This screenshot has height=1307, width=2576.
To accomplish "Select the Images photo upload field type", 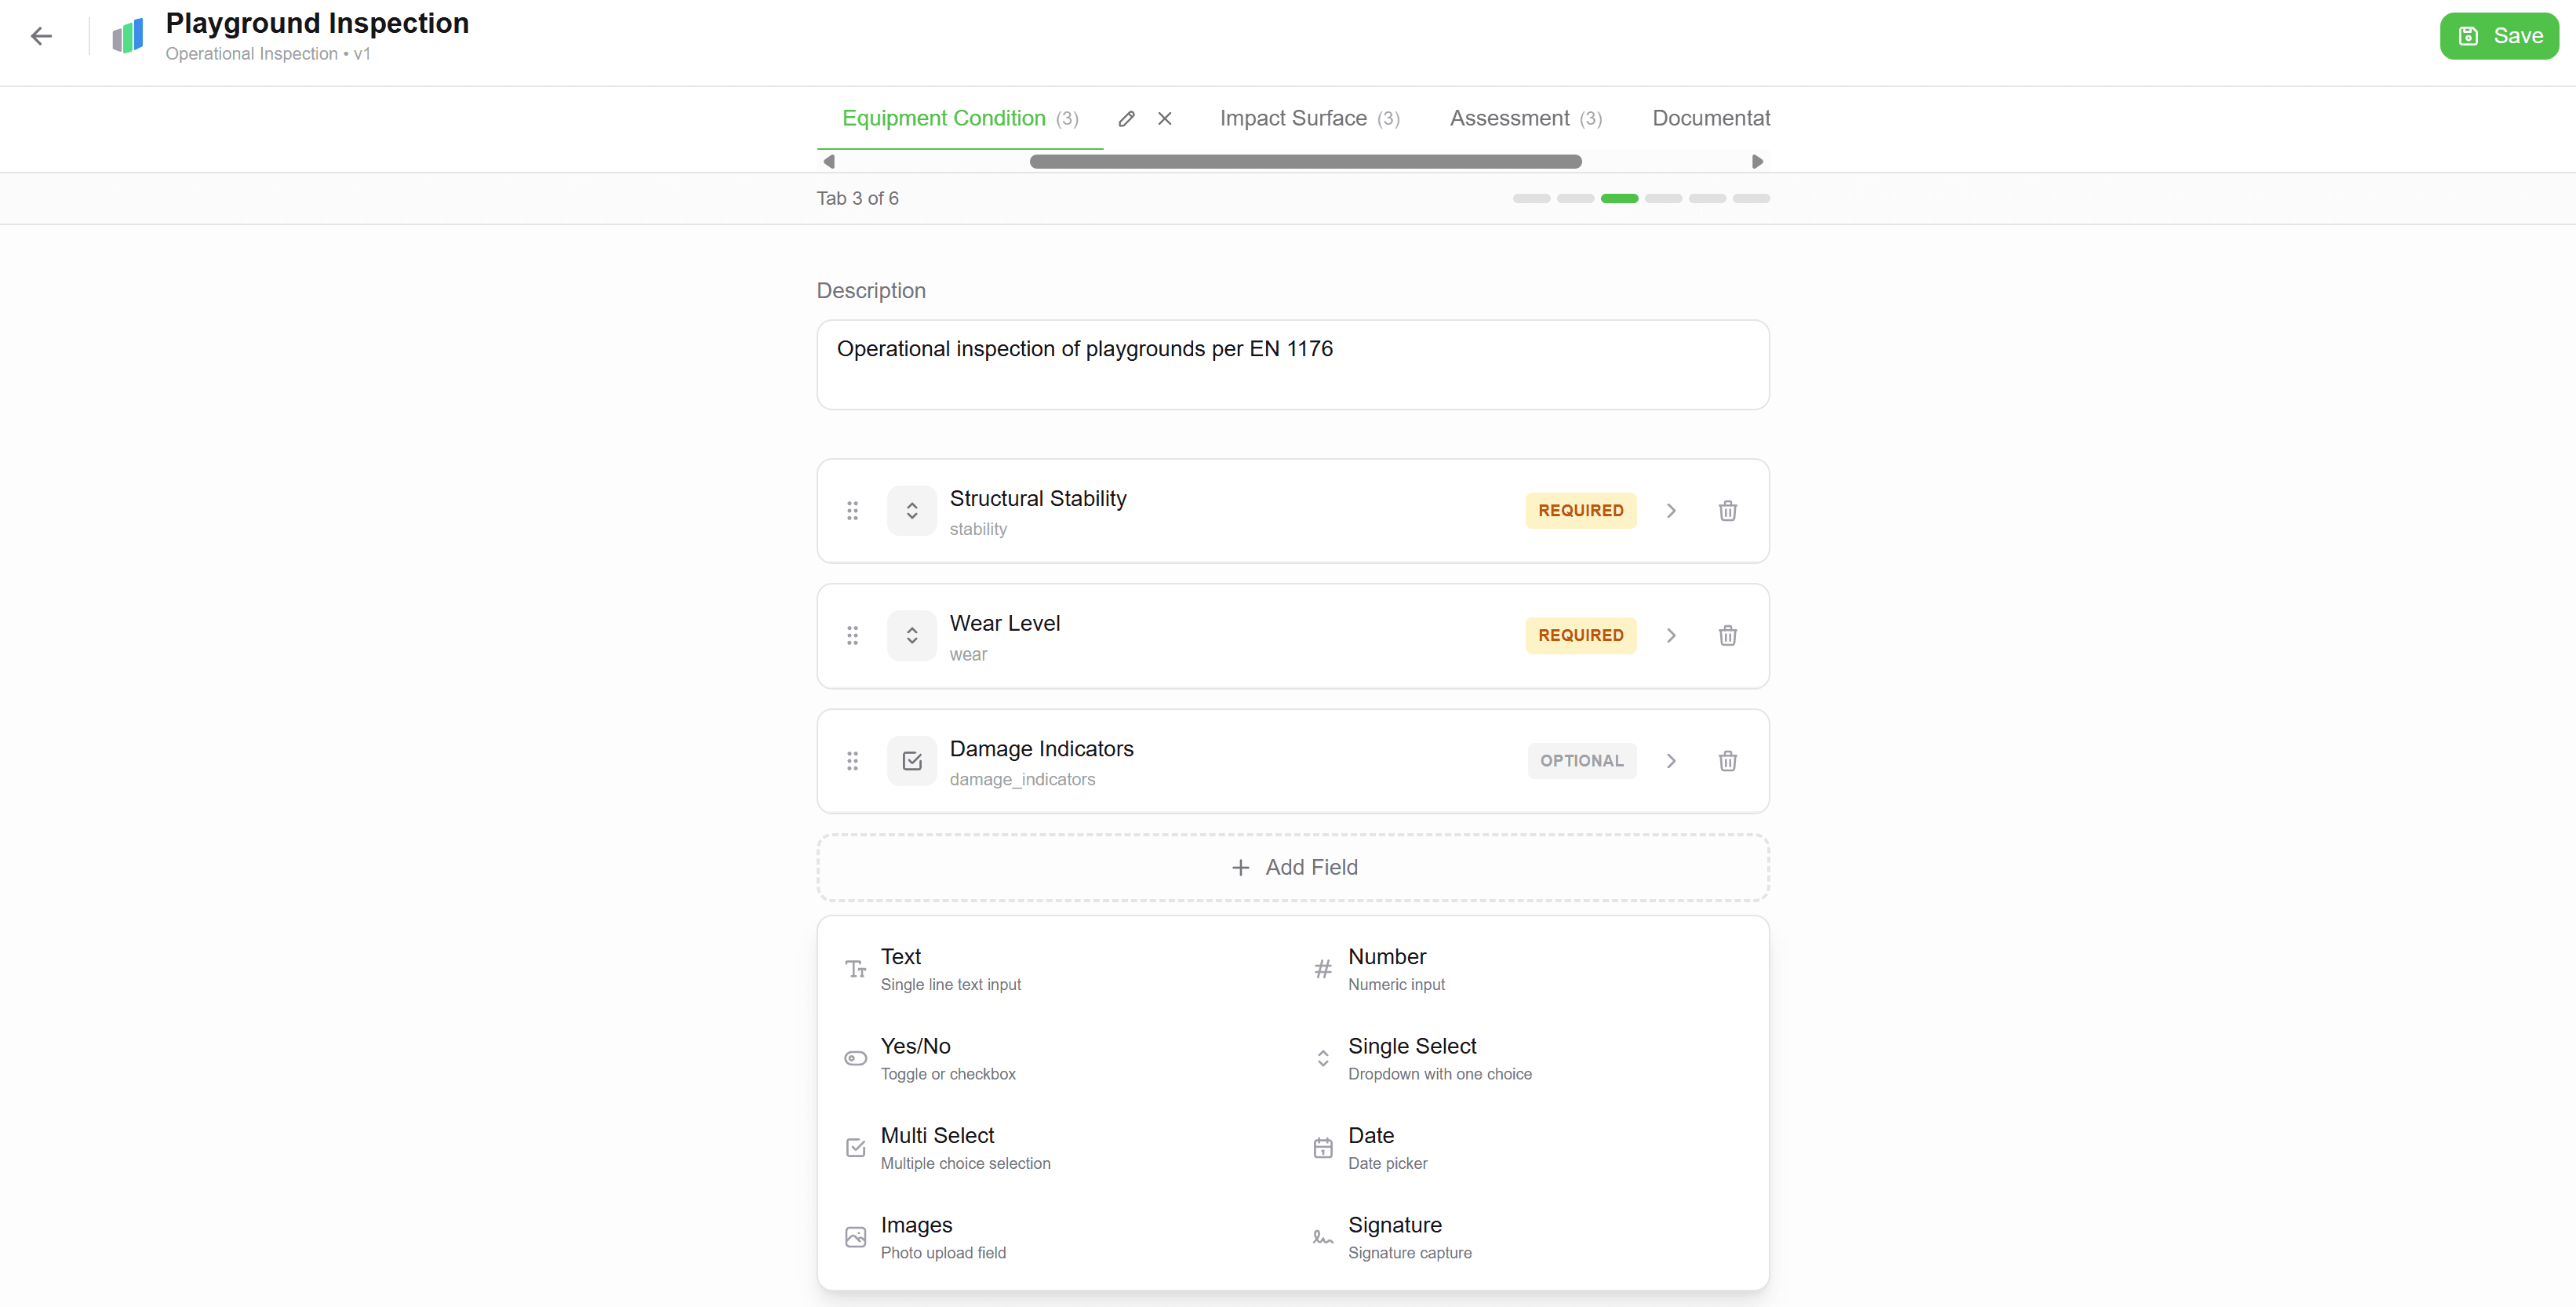I will (x=916, y=1237).
